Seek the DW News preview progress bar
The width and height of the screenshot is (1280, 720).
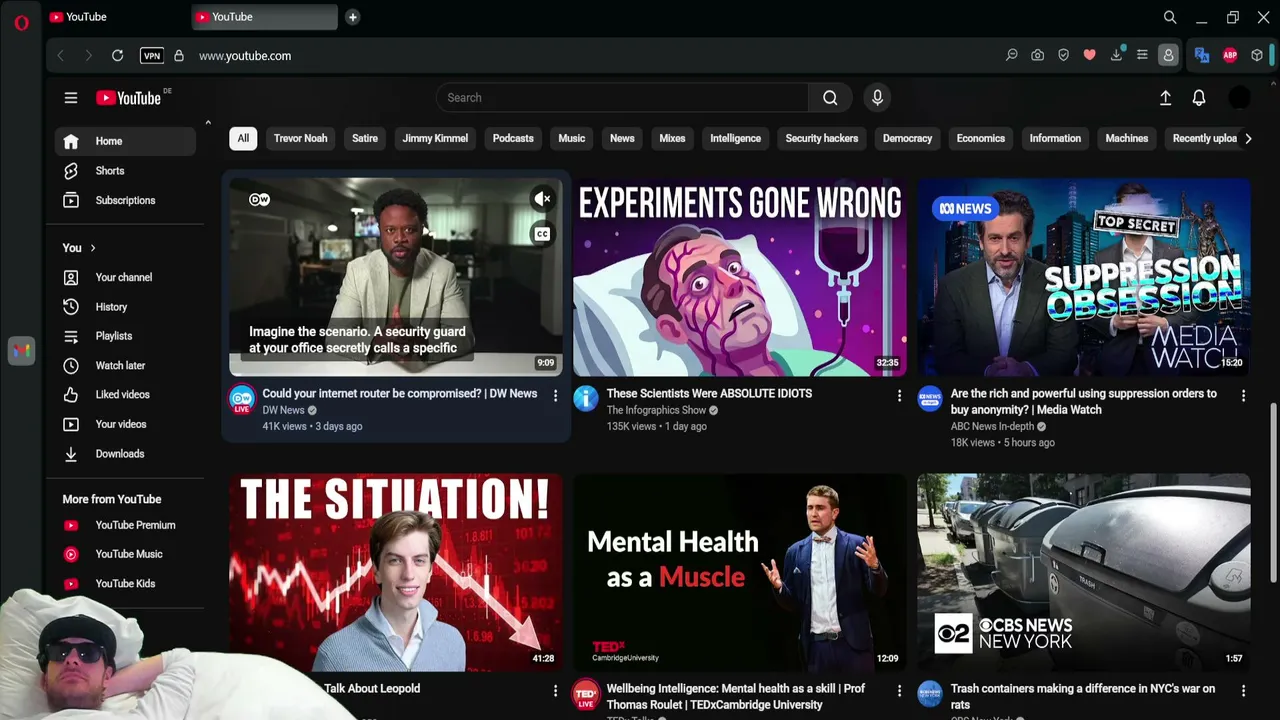click(x=396, y=375)
